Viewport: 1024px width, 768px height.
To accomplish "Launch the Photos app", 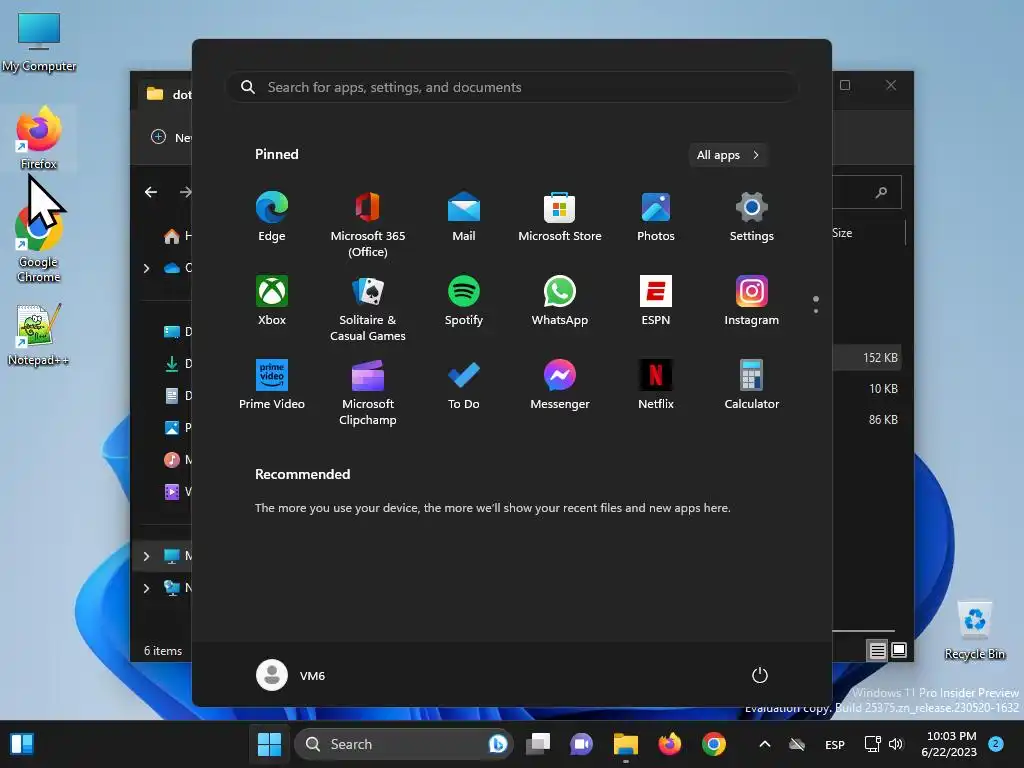I will click(x=656, y=217).
